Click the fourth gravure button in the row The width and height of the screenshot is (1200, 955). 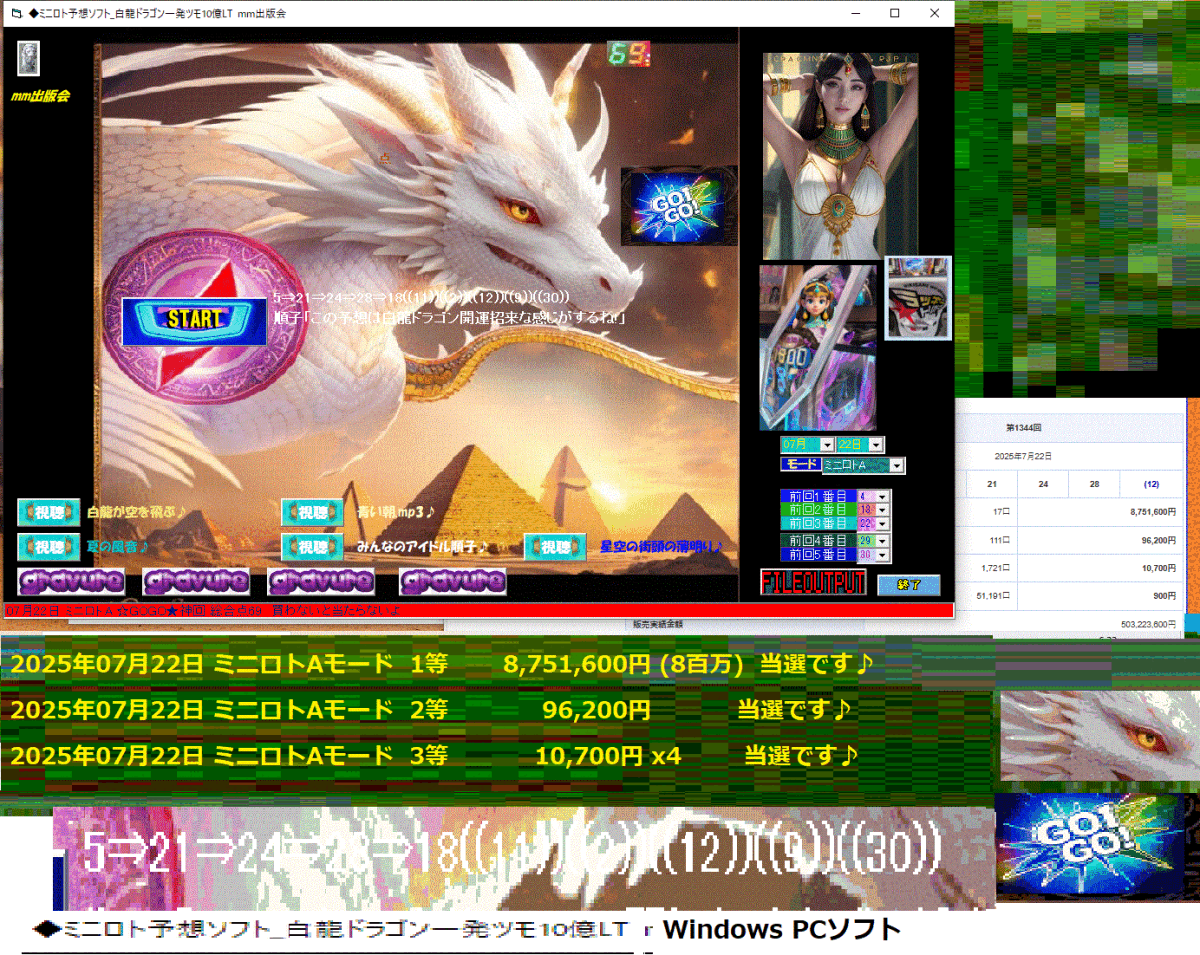coord(453,581)
